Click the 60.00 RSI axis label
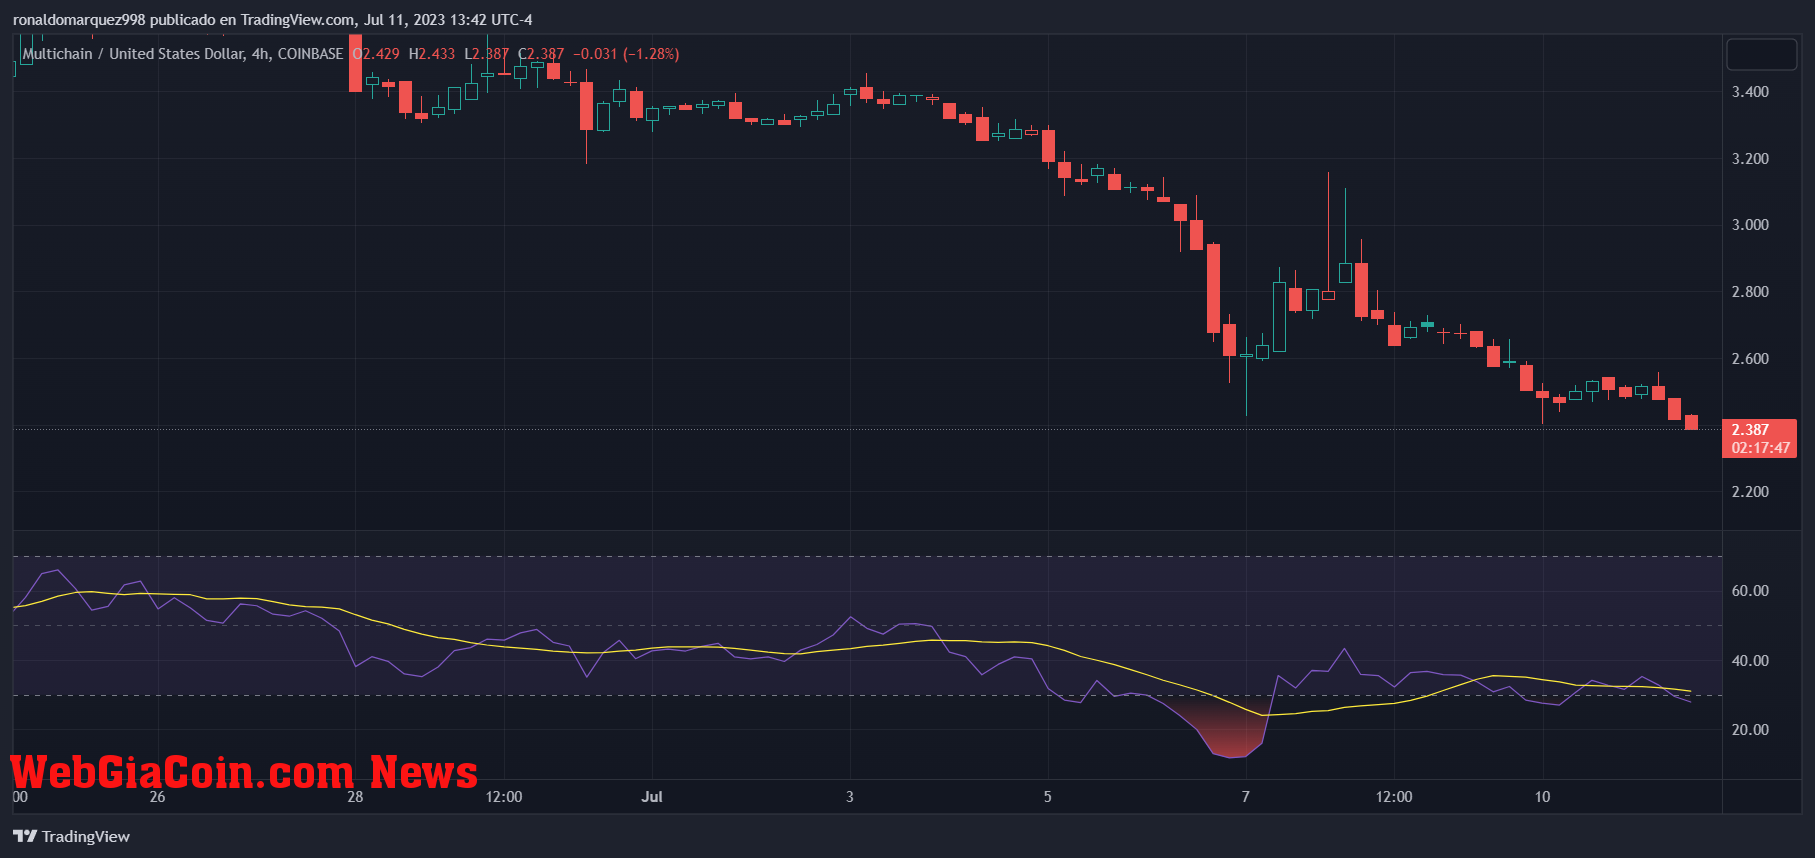 tap(1750, 591)
